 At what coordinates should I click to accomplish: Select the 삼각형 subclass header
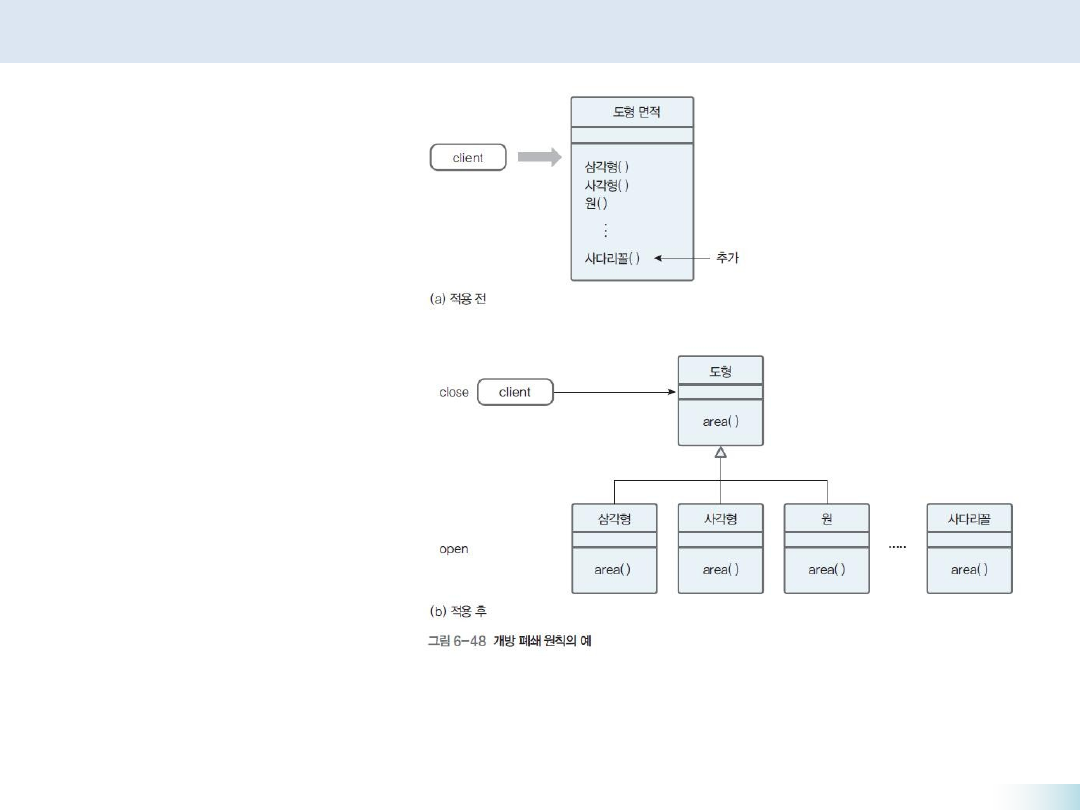(x=614, y=519)
